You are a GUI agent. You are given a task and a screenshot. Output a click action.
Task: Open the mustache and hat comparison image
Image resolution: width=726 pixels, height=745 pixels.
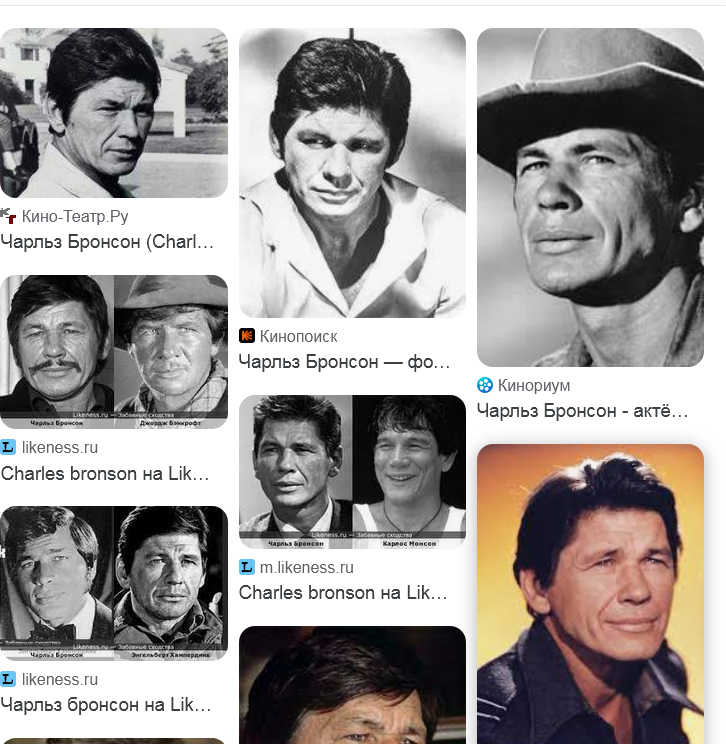tap(114, 352)
